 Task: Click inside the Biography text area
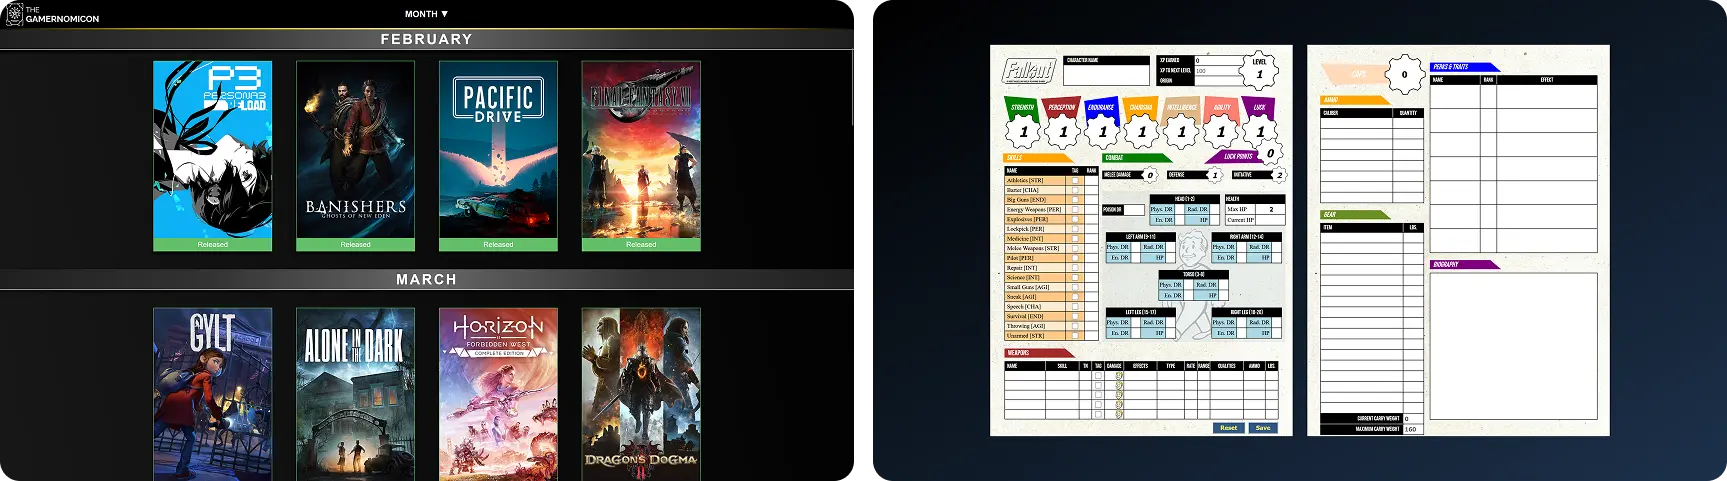pyautogui.click(x=1513, y=345)
